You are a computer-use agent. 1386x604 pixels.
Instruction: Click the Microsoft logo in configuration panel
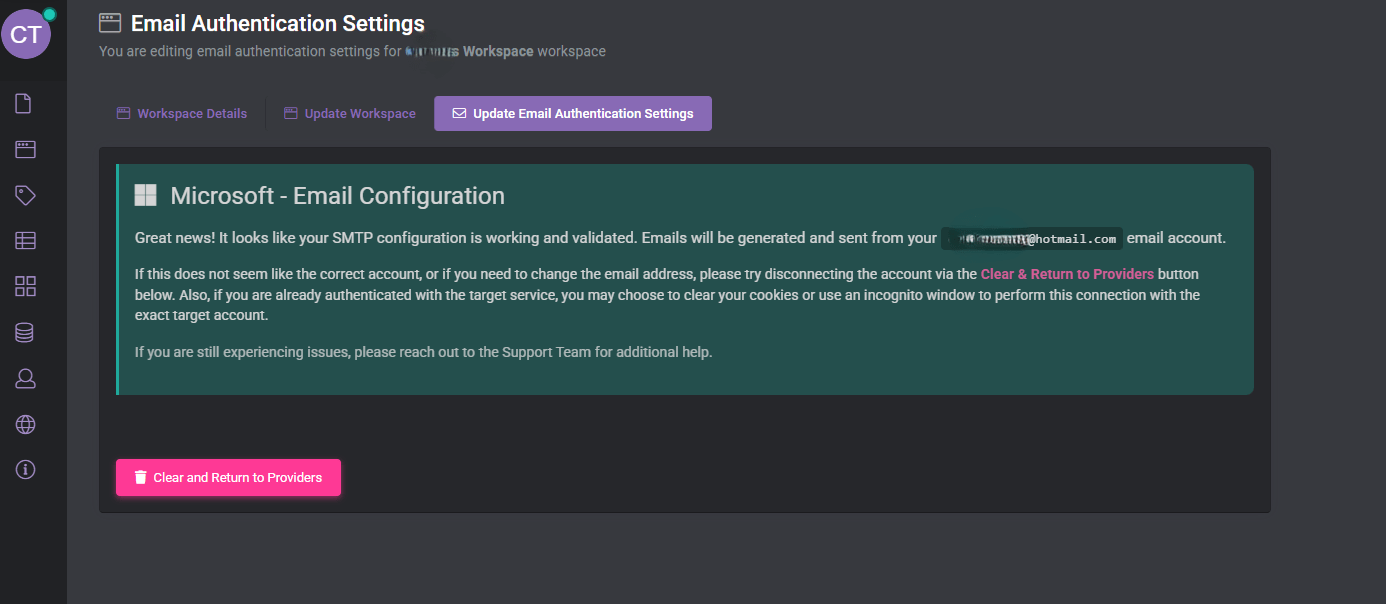point(146,196)
